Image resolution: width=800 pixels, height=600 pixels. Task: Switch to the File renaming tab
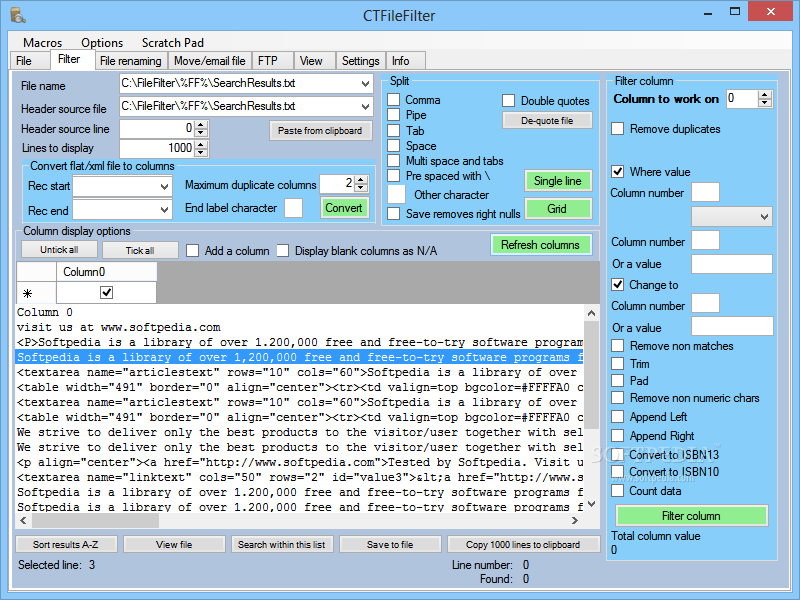point(131,61)
